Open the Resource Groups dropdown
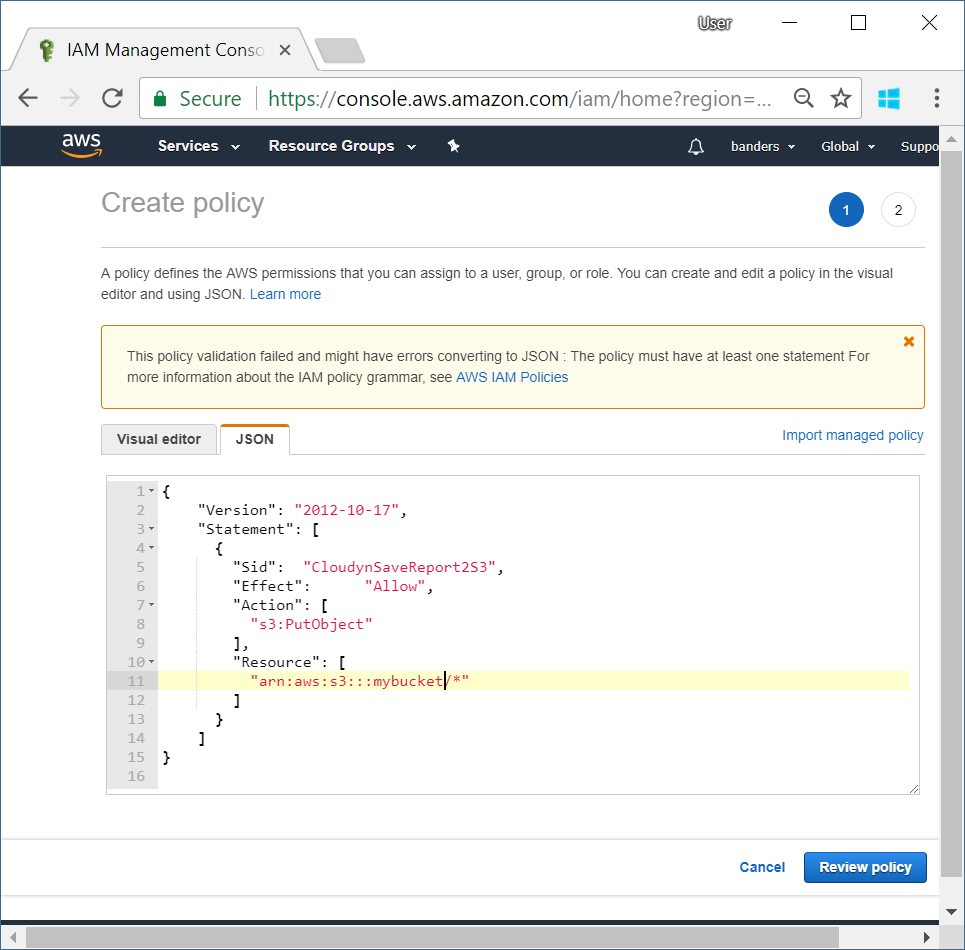The width and height of the screenshot is (965, 950). click(342, 146)
